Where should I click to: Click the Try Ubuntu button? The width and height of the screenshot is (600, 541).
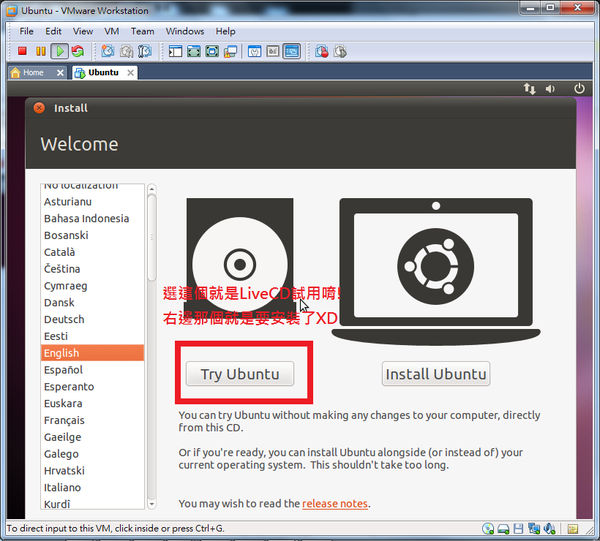tap(240, 374)
